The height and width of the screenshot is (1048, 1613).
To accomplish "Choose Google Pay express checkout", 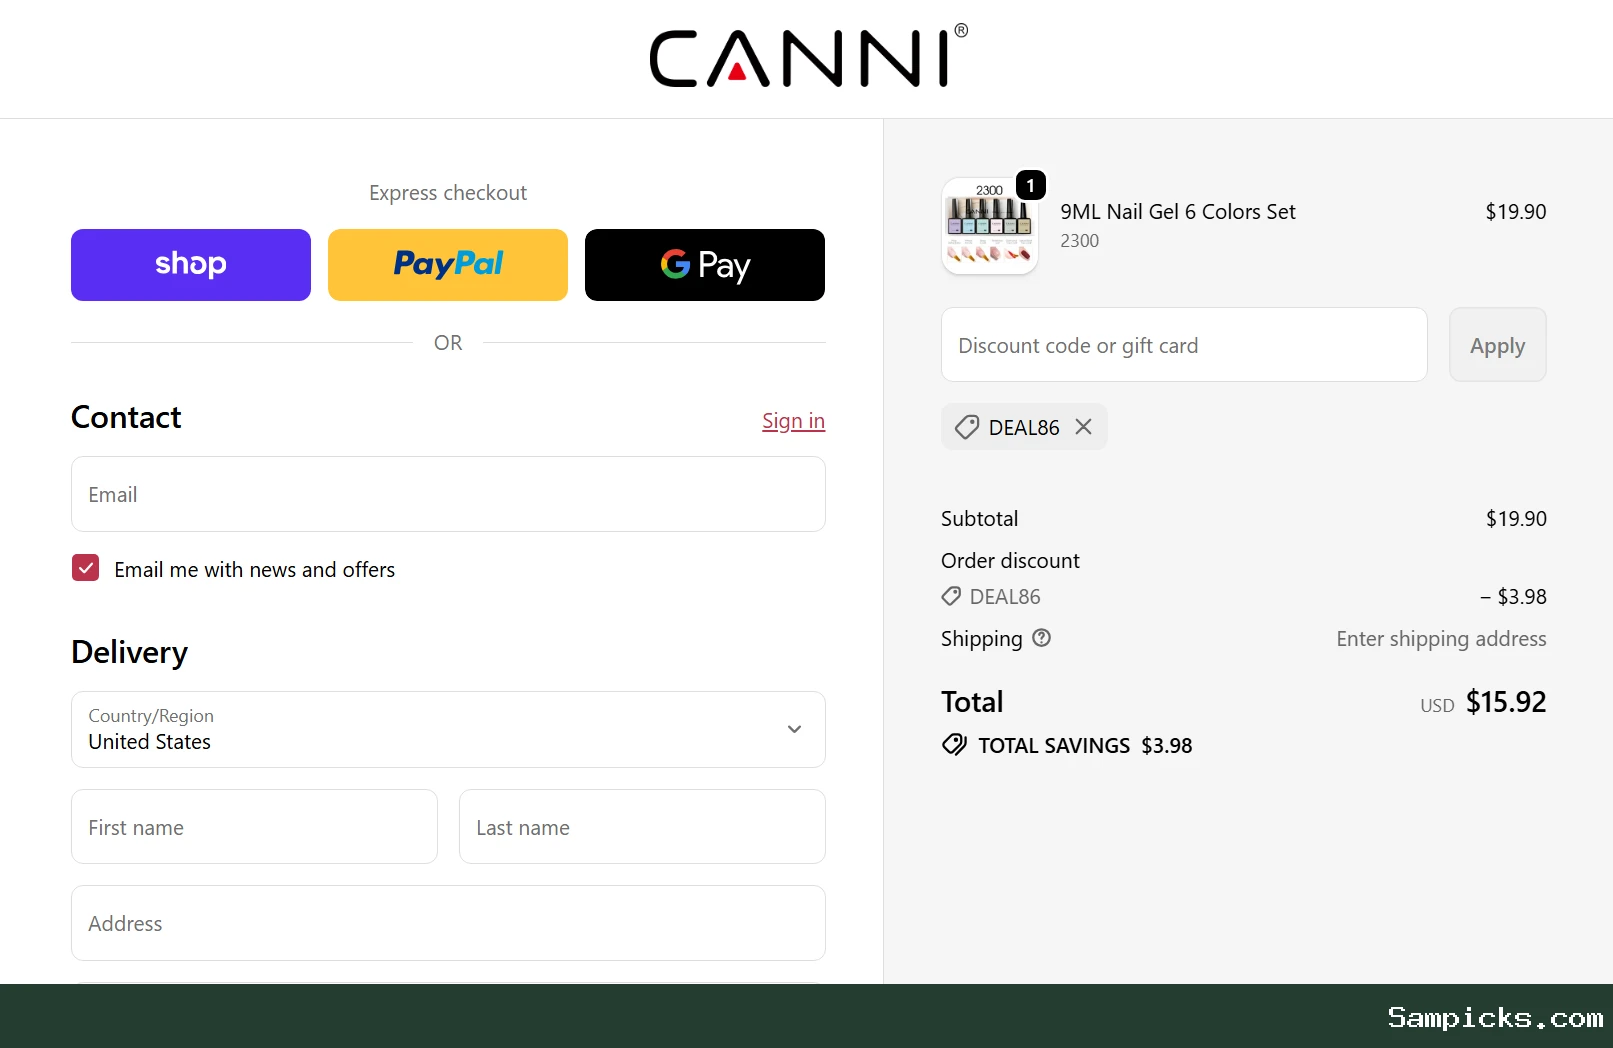I will [x=705, y=265].
